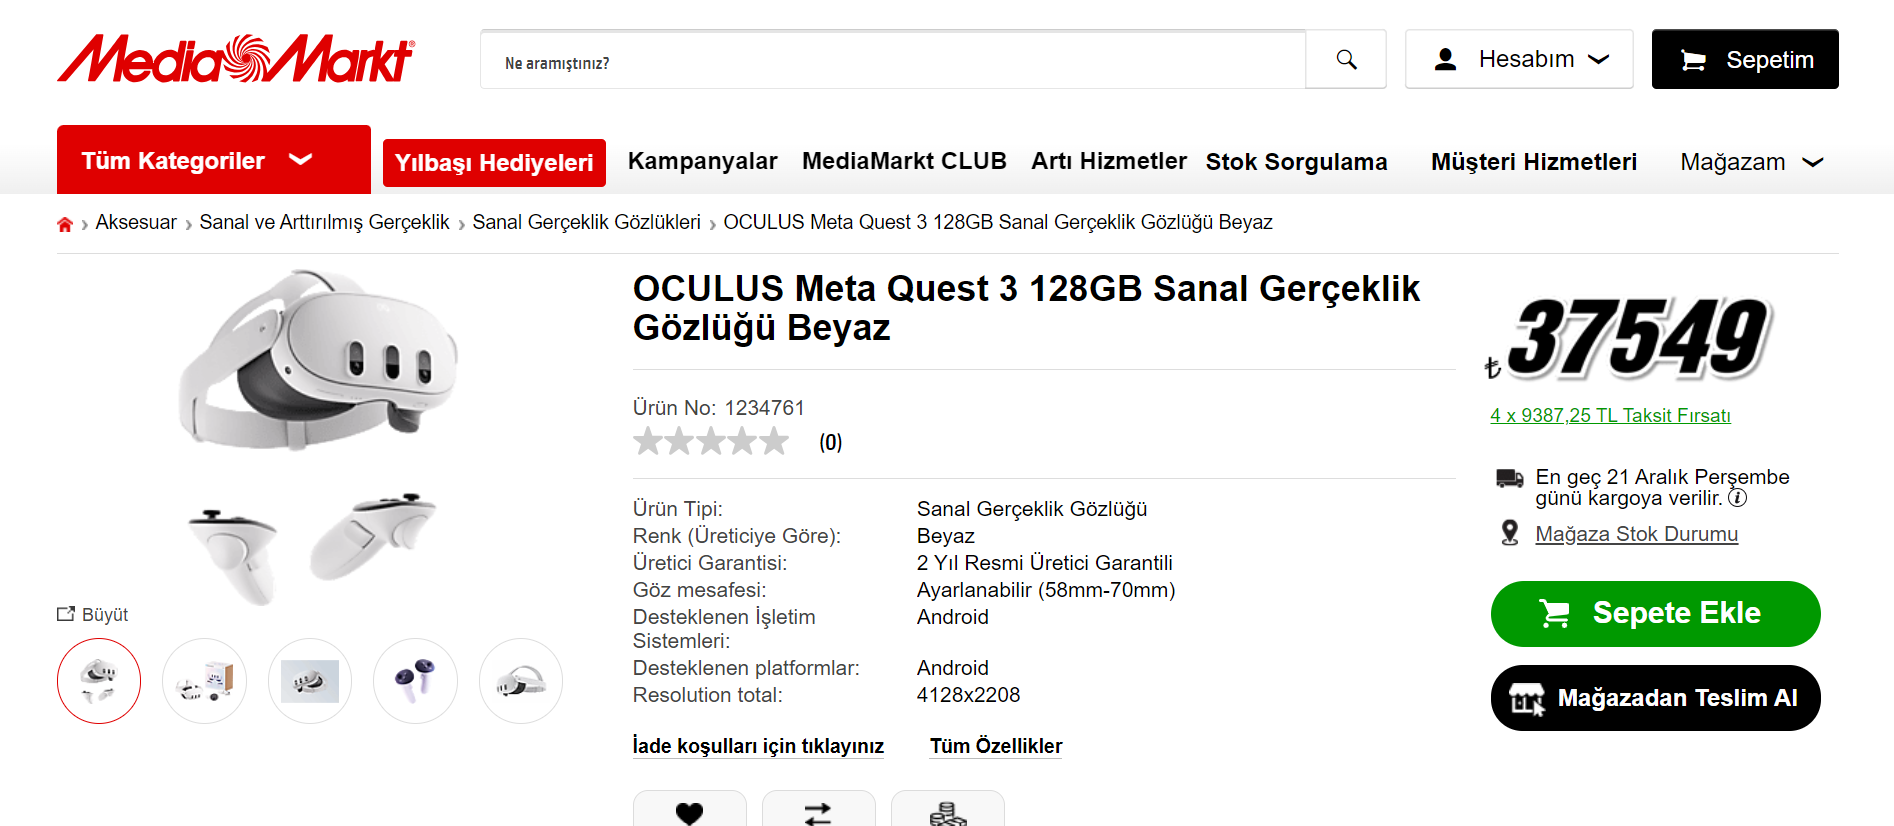Viewport: 1894px width, 826px height.
Task: Expand the Mağazam dropdown
Action: pyautogui.click(x=1752, y=162)
